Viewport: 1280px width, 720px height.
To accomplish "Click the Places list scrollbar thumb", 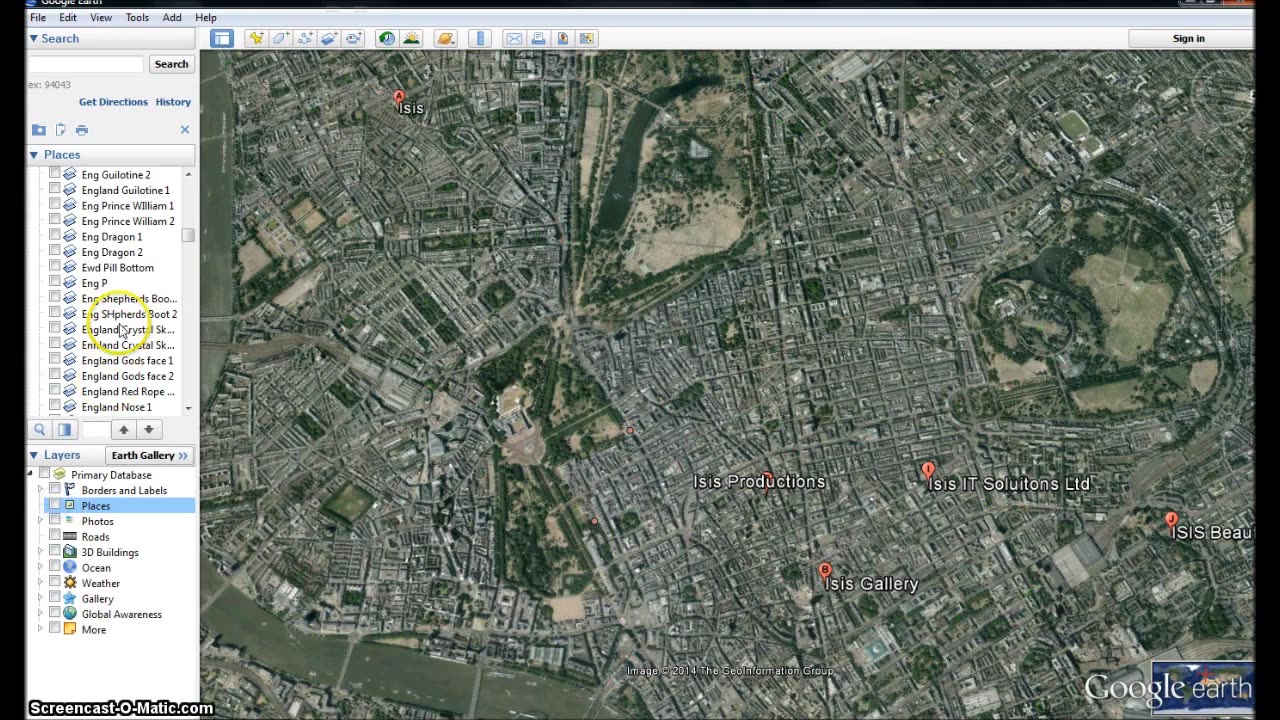I will coord(188,235).
